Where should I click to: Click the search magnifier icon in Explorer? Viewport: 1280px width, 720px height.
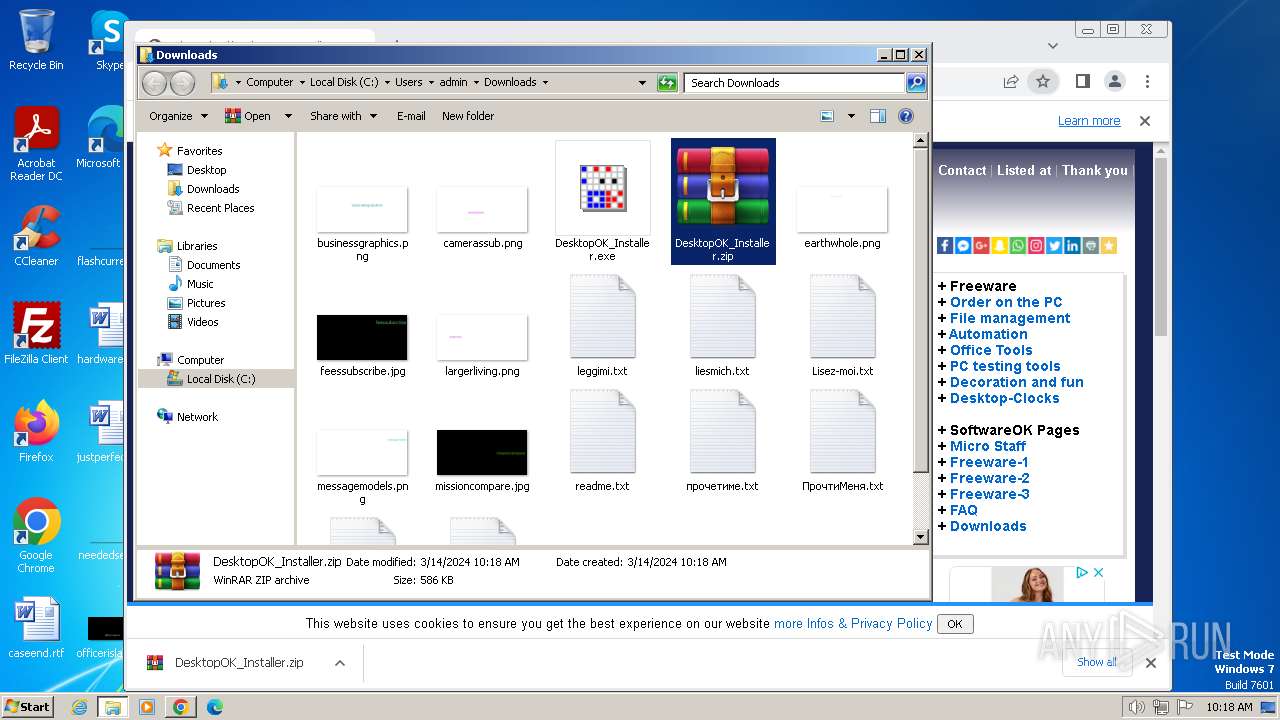915,83
